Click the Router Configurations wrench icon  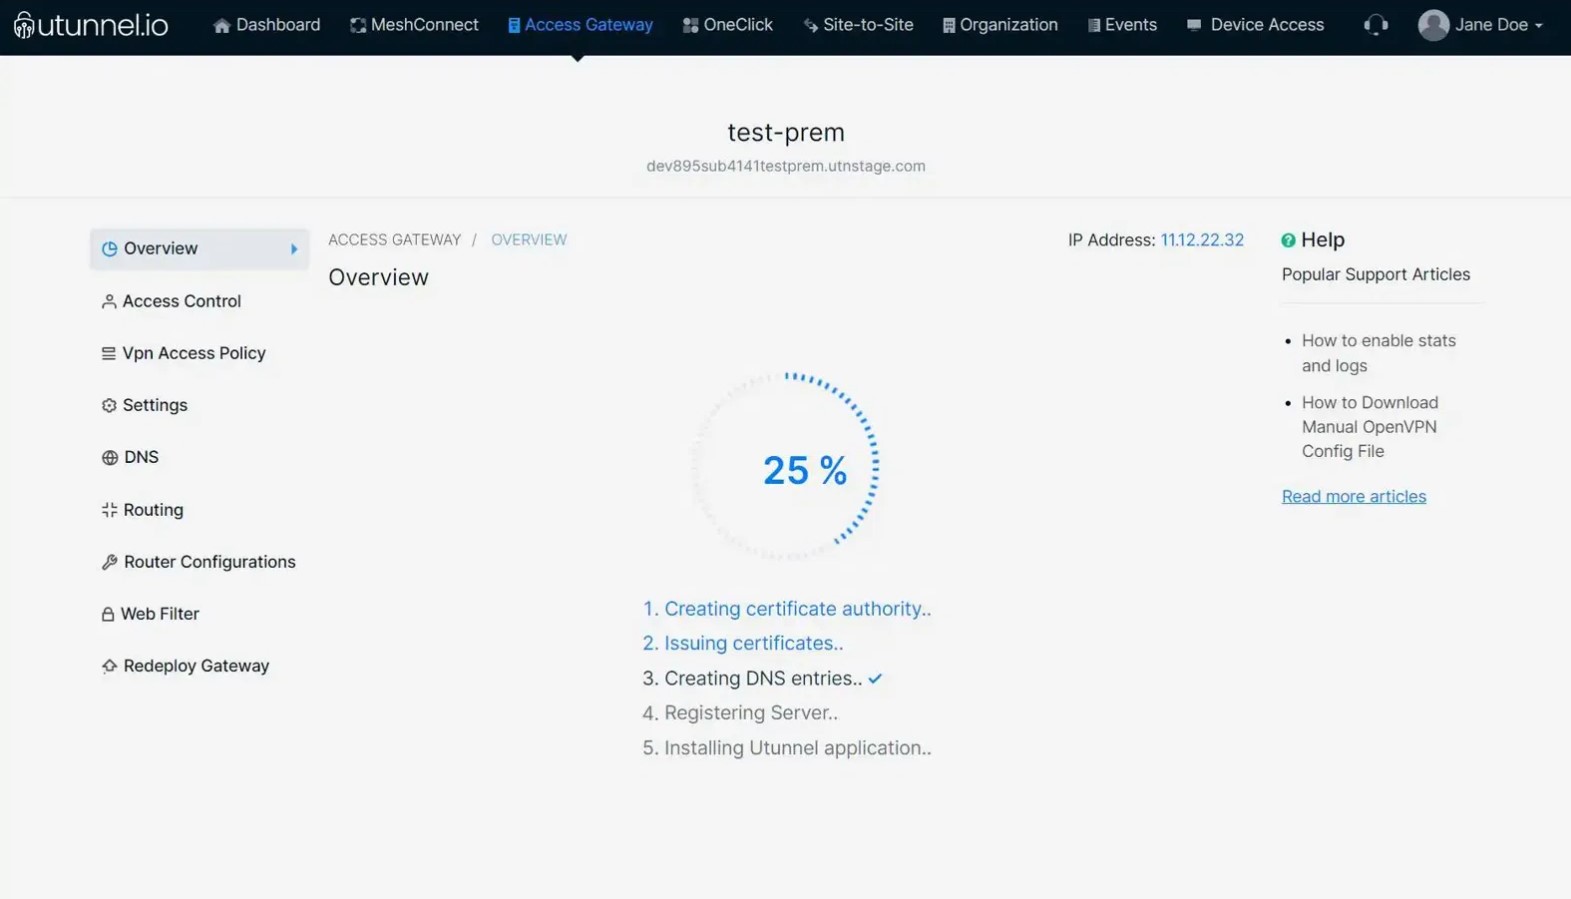[x=110, y=562]
